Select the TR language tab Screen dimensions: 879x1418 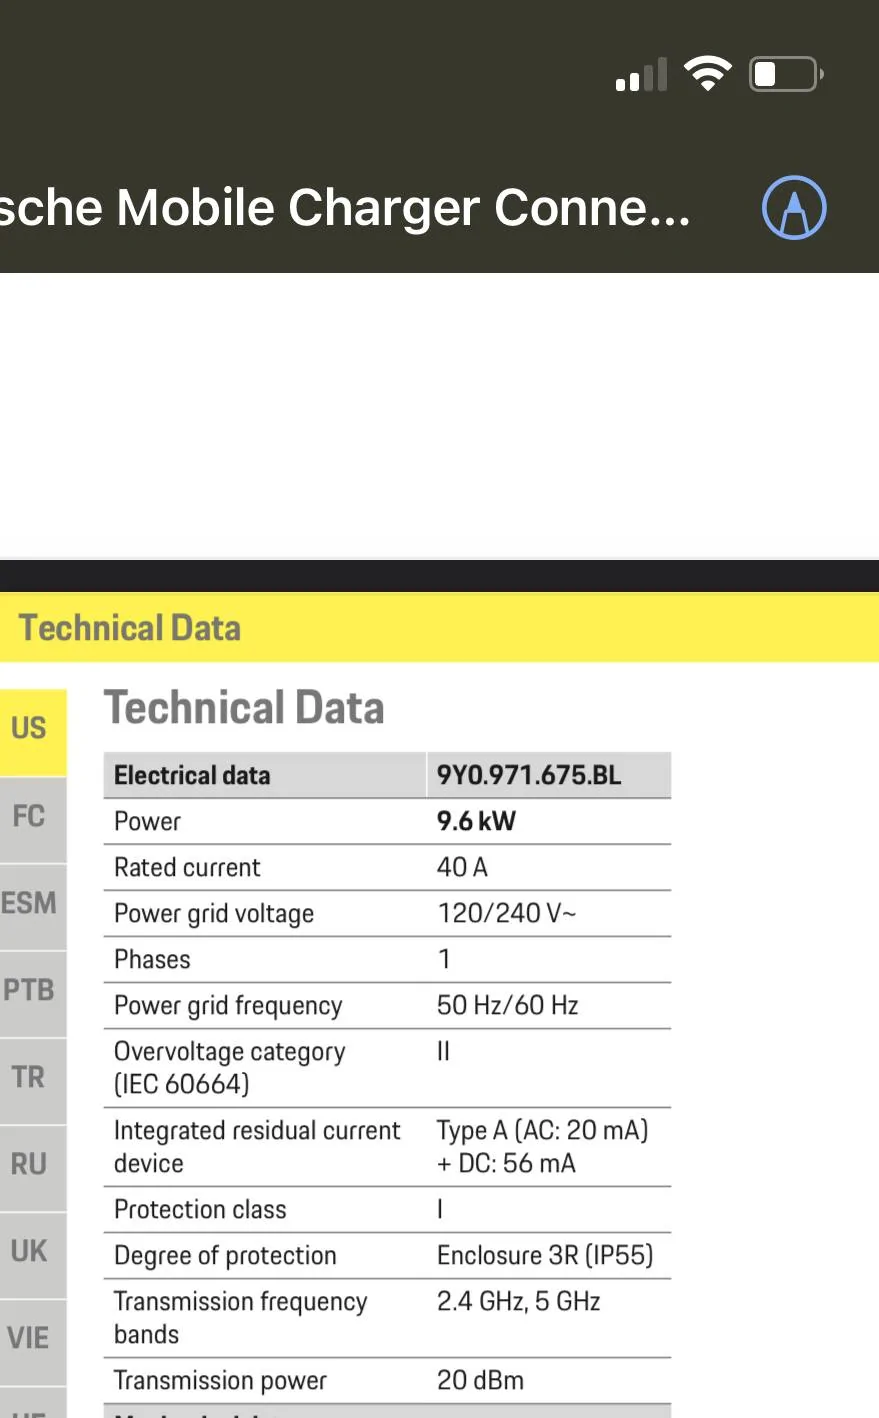[33, 1079]
